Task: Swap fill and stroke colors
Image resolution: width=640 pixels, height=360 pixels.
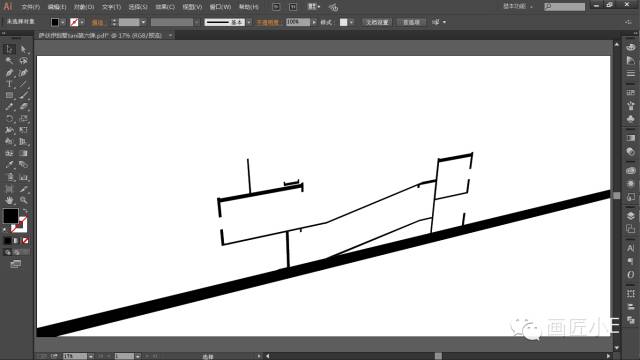Action: pos(25,211)
